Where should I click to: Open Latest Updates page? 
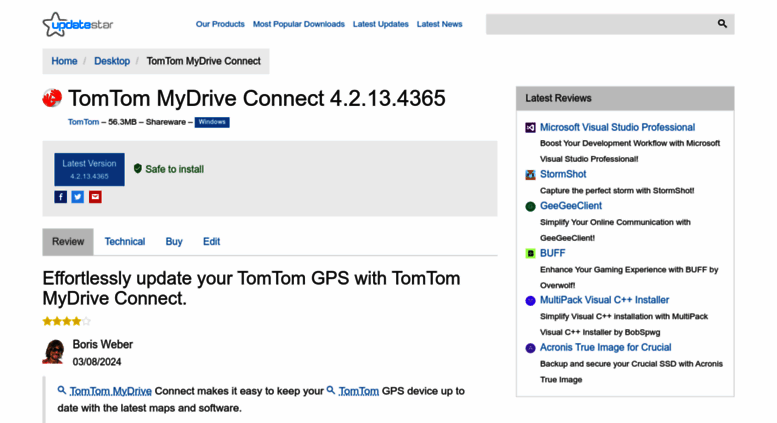point(381,24)
